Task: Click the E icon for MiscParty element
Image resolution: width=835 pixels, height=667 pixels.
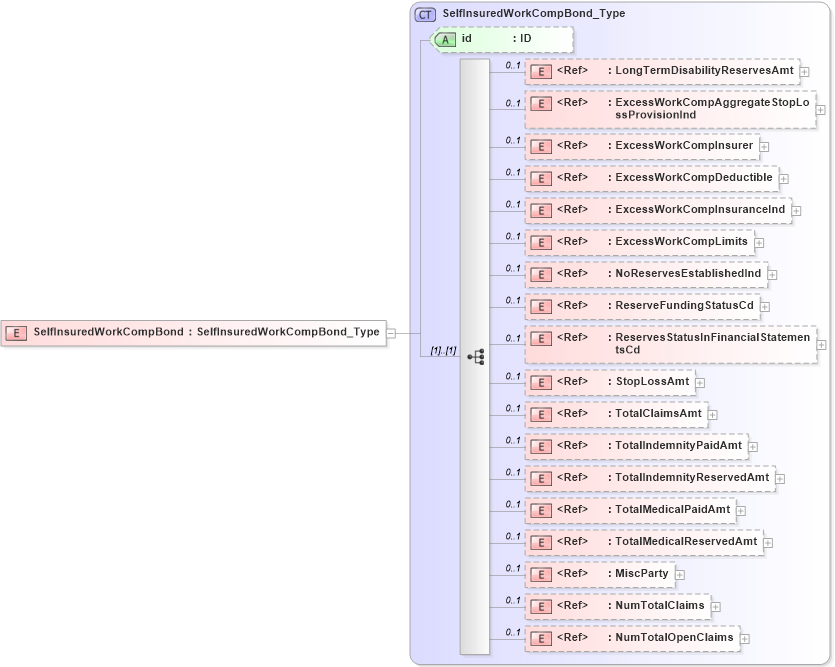Action: [x=541, y=573]
